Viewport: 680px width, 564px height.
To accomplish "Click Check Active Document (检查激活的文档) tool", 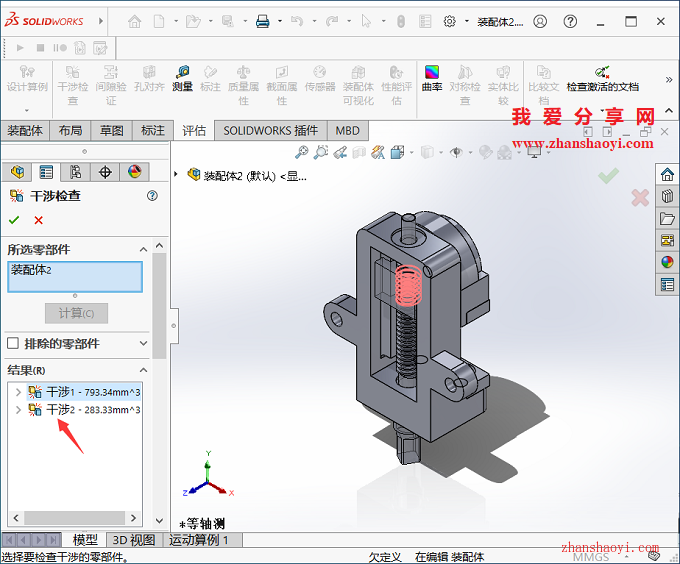I will [602, 78].
